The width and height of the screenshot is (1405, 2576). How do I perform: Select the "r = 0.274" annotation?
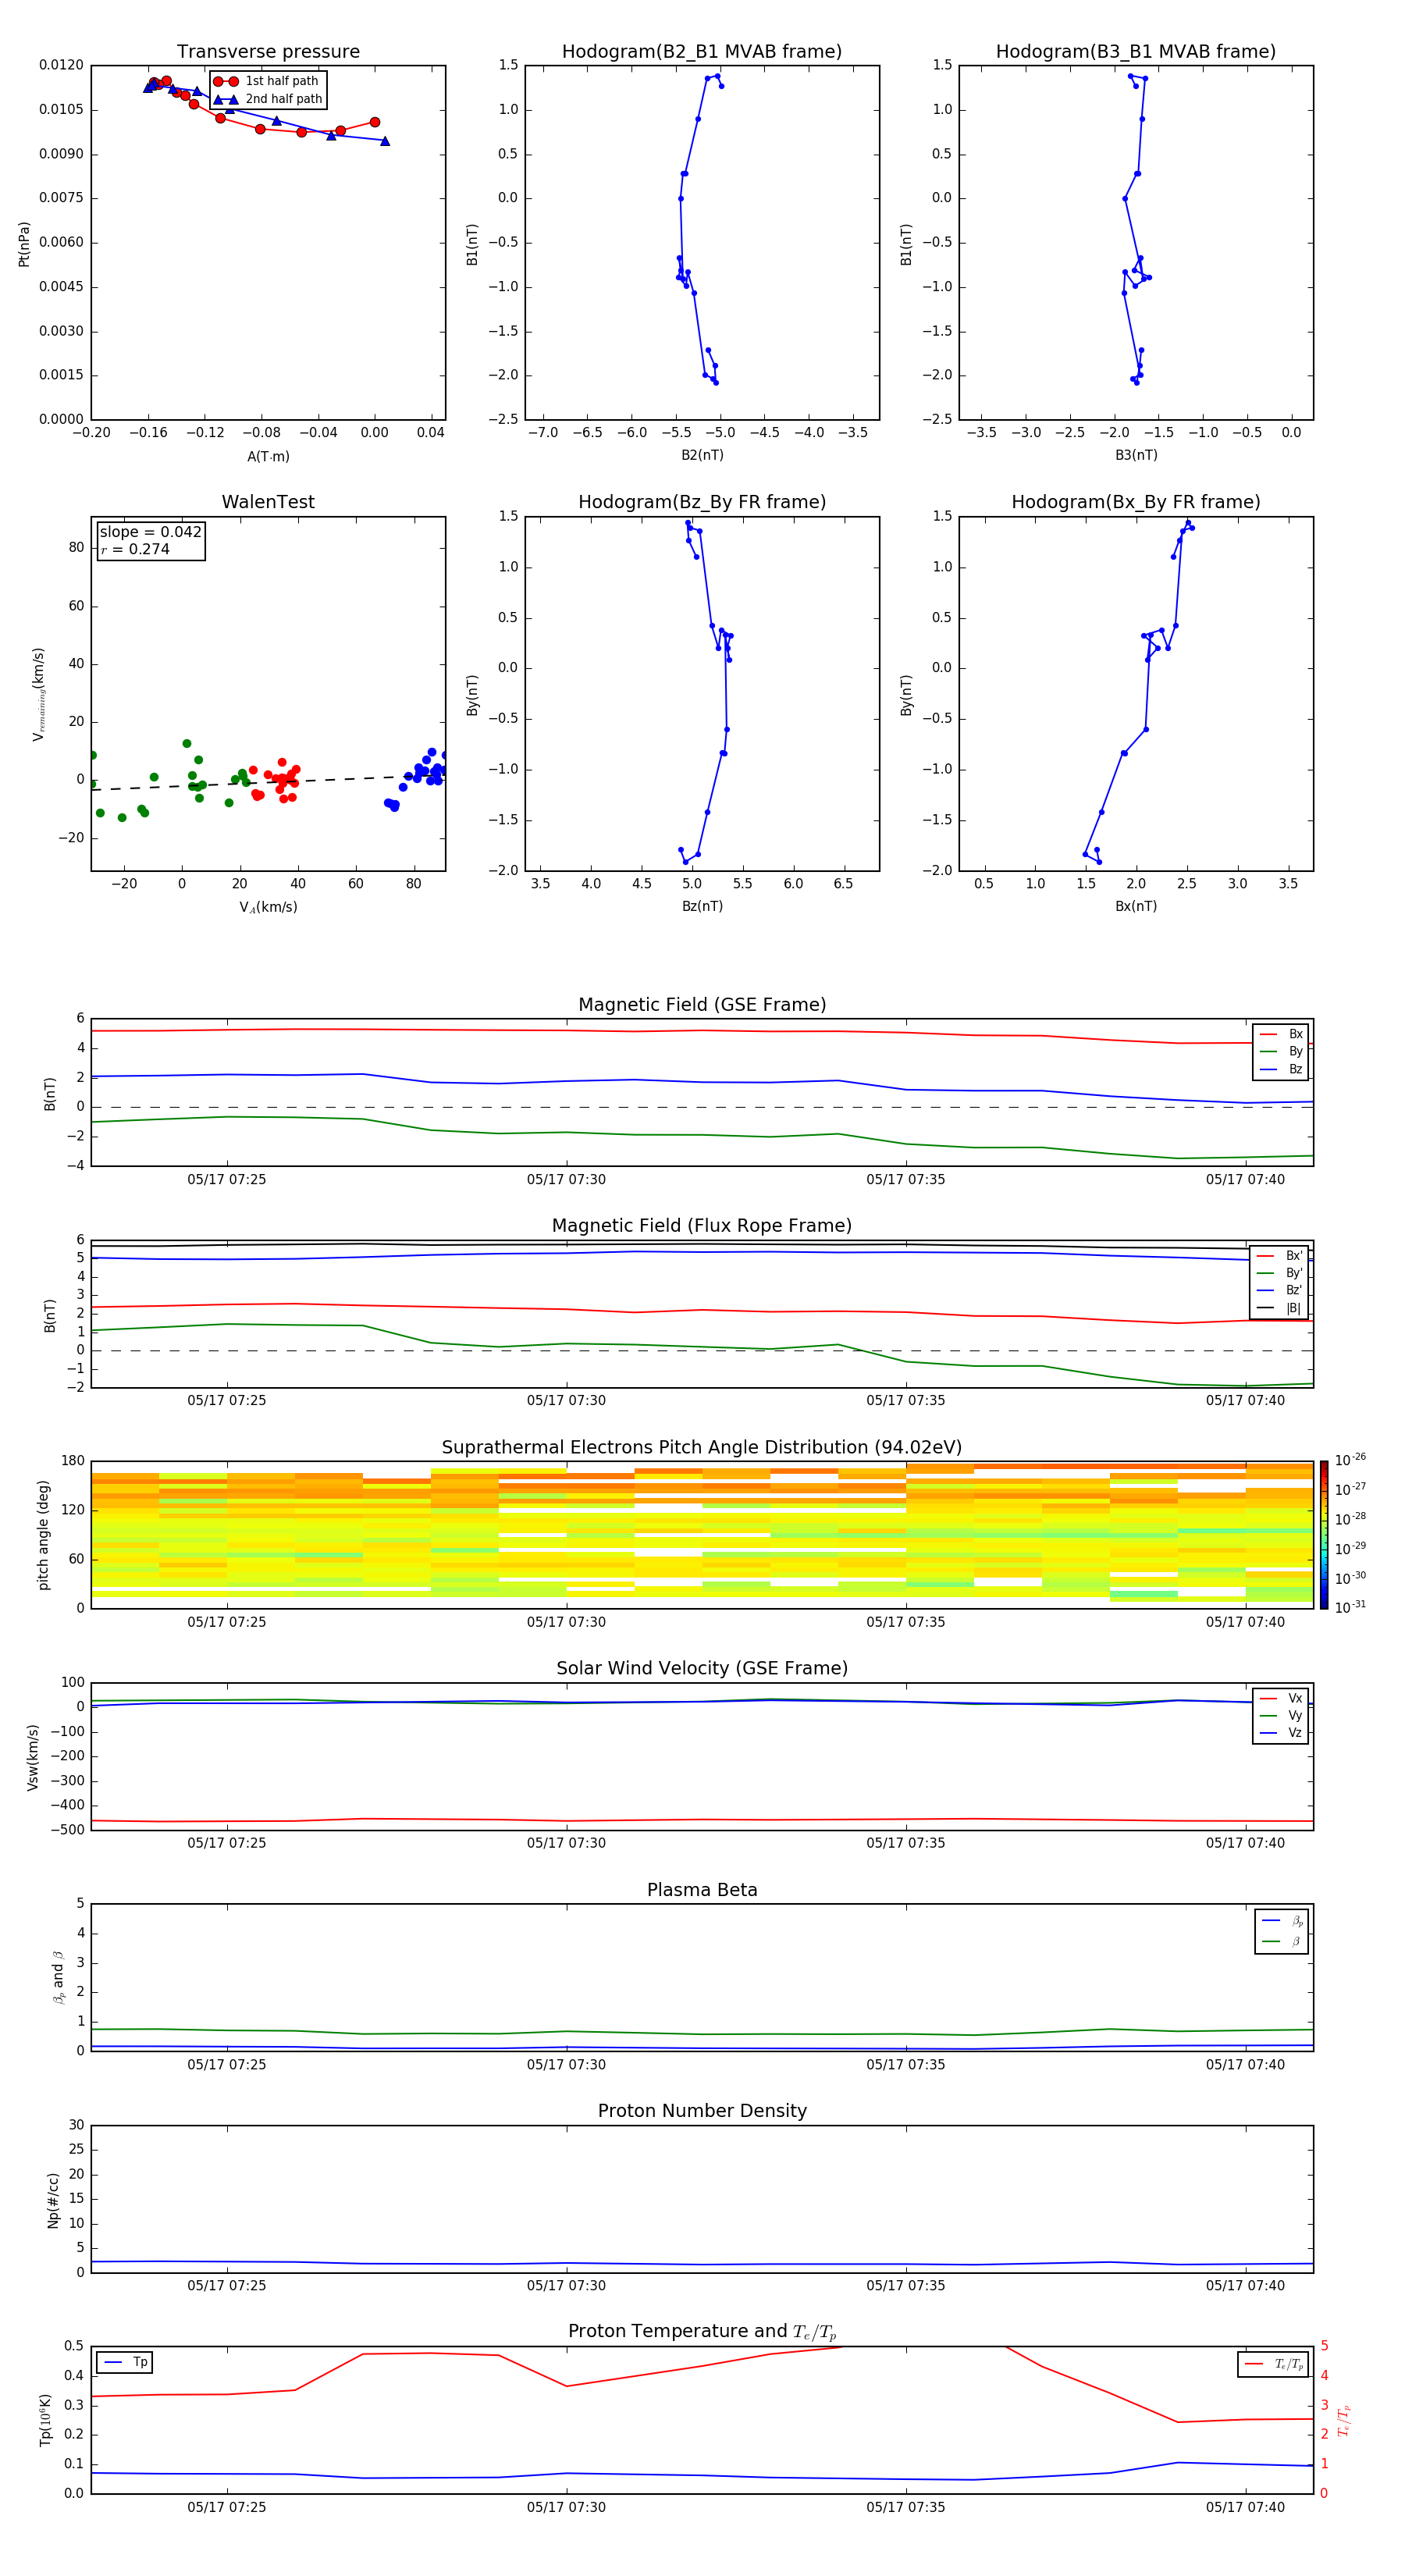pyautogui.click(x=136, y=549)
